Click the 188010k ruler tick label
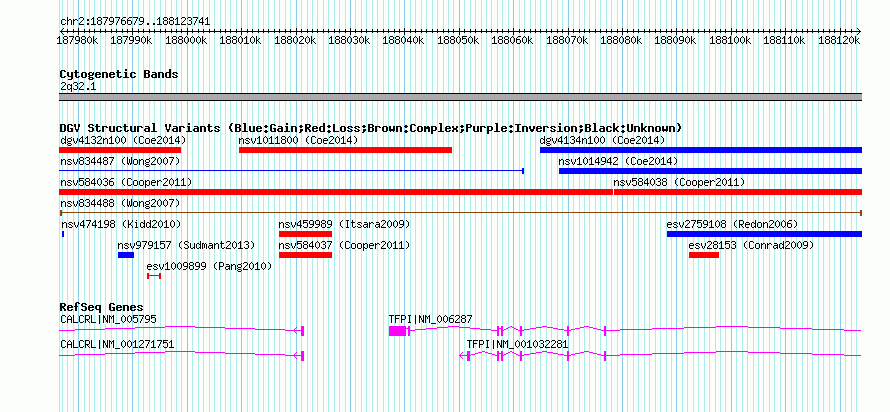 coord(240,41)
